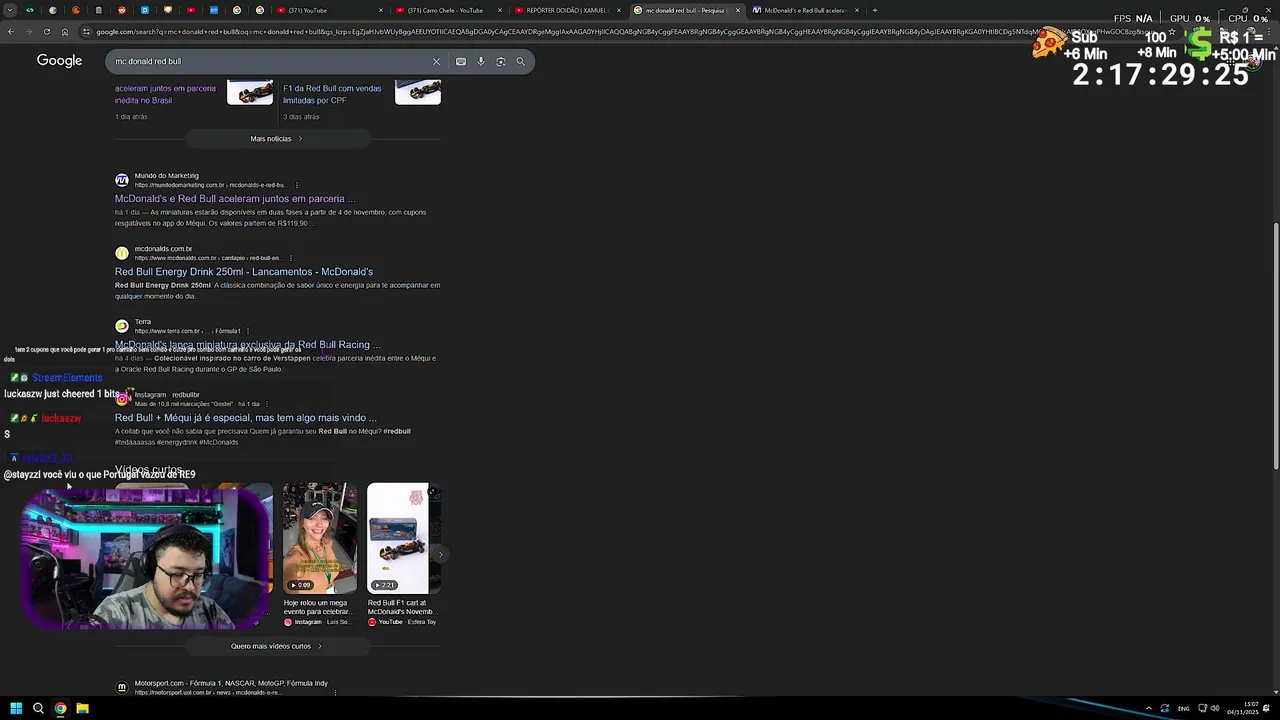Viewport: 1280px width, 720px height.
Task: Start voice search with microphone icon
Action: (481, 61)
